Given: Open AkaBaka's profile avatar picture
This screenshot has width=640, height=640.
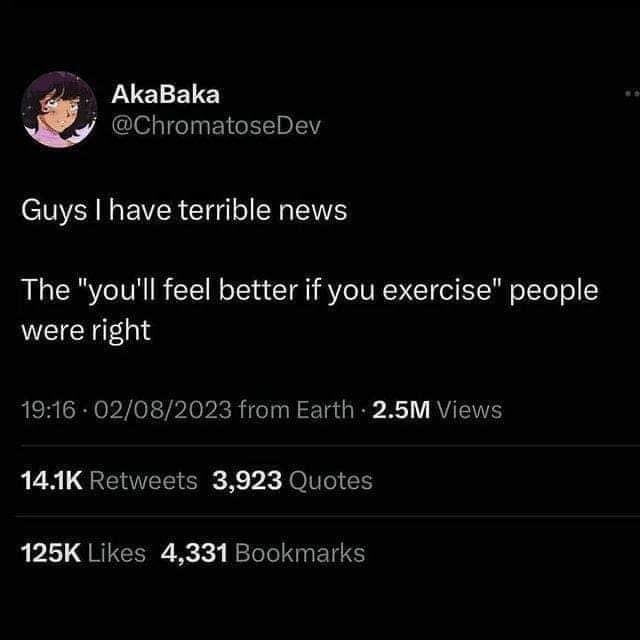Looking at the screenshot, I should 59,109.
